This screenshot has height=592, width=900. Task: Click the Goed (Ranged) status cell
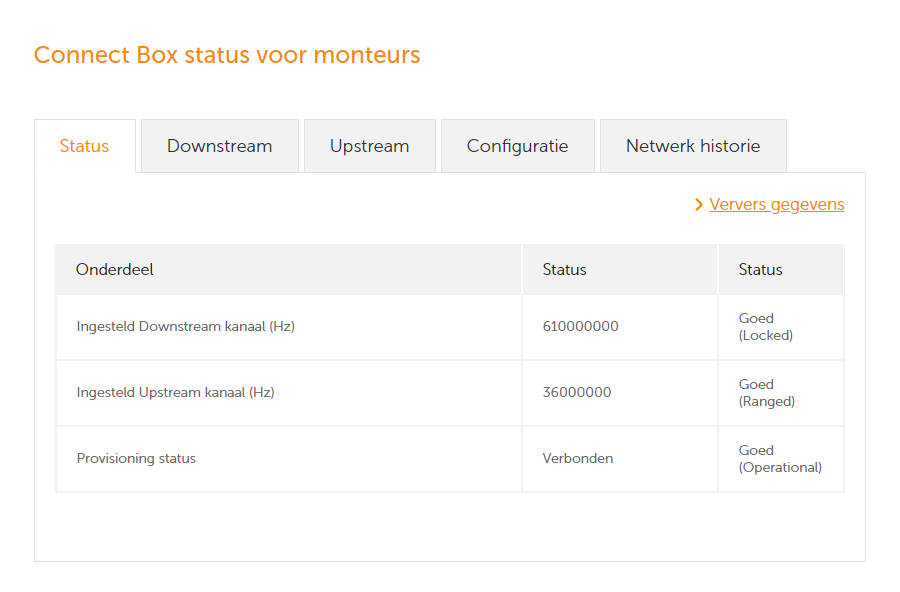coord(781,393)
